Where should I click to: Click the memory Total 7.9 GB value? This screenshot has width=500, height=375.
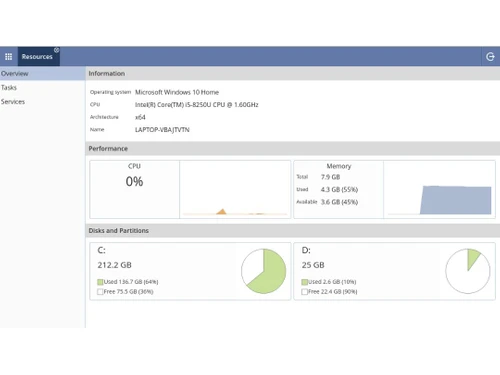tap(330, 177)
